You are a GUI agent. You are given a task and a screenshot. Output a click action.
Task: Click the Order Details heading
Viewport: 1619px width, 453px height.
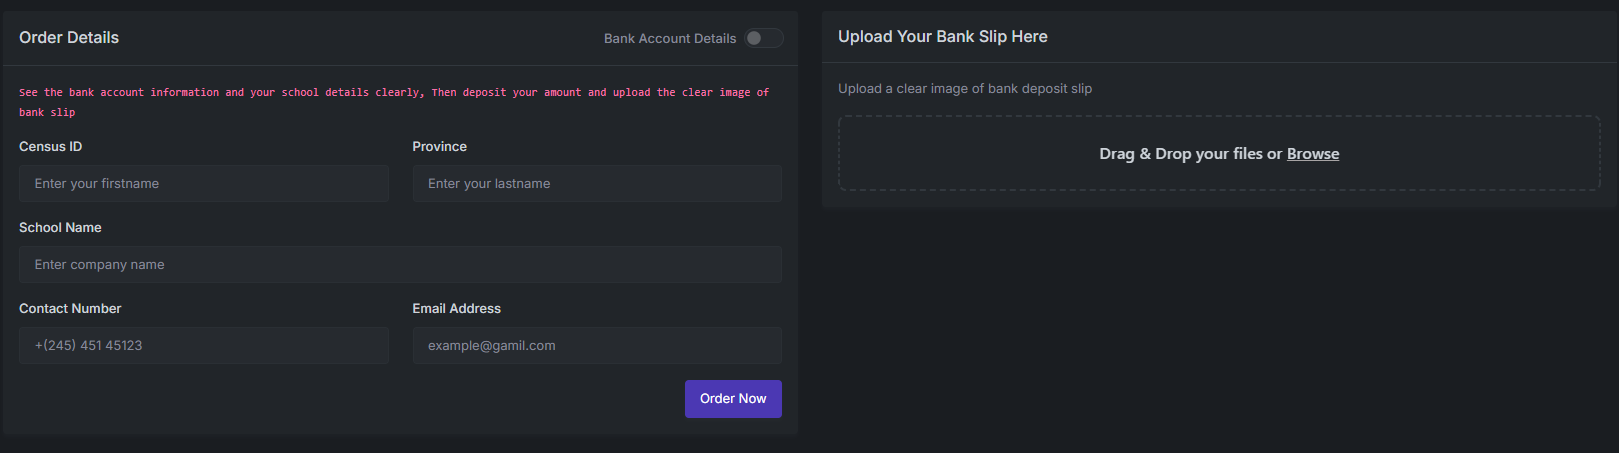(x=69, y=38)
